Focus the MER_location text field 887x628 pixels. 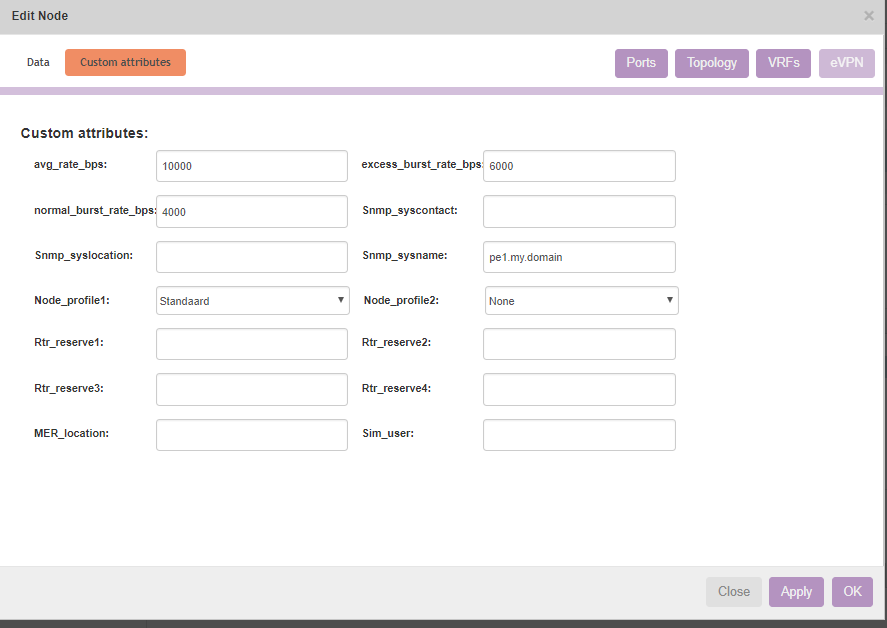click(252, 434)
